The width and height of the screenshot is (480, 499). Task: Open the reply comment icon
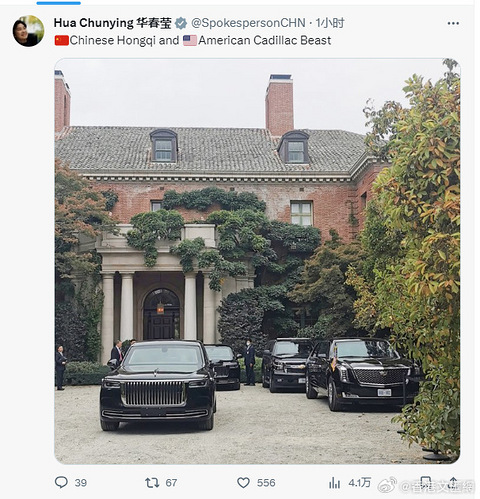(x=61, y=482)
